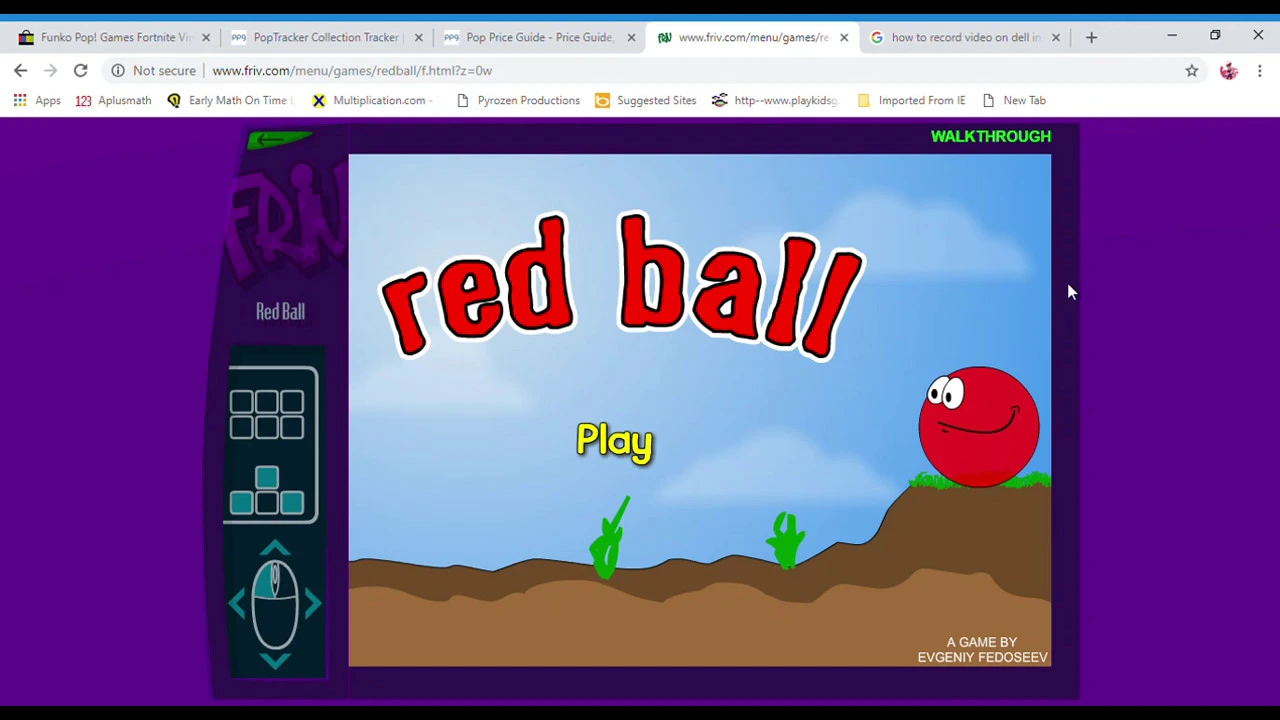Close the how to record video tab

click(1056, 37)
